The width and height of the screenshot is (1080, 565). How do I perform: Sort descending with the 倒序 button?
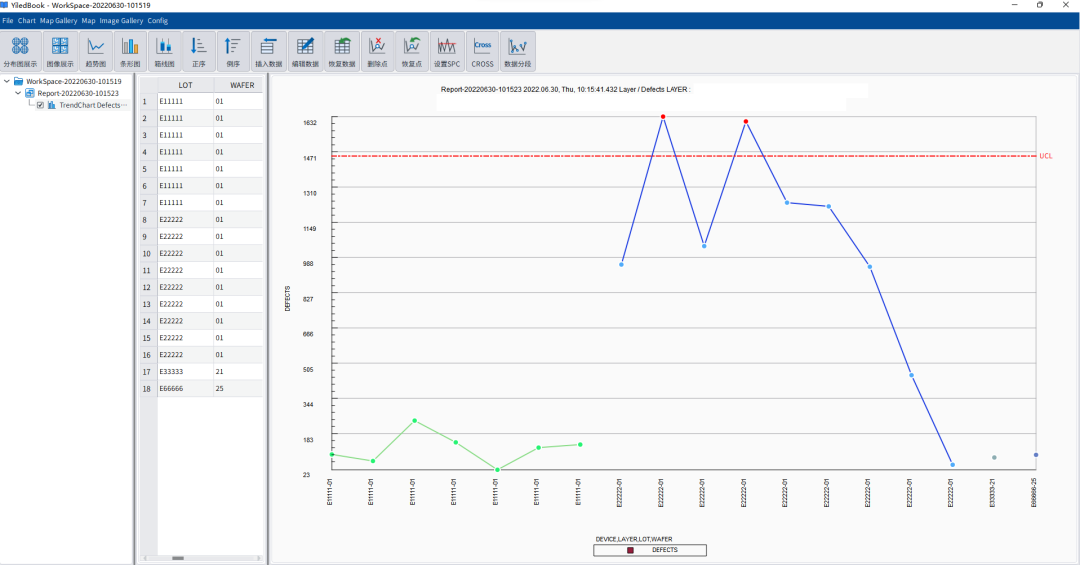pos(232,50)
